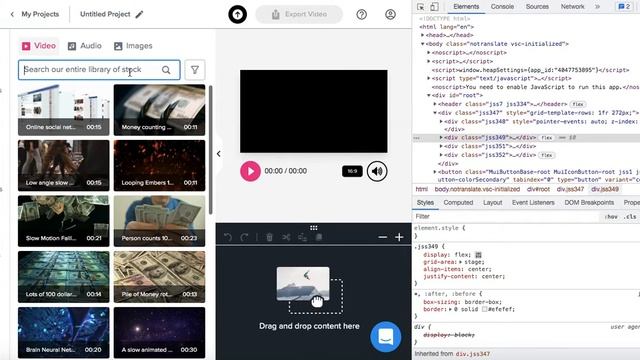This screenshot has height=360, width=640.
Task: Click Export Video button
Action: (x=299, y=14)
